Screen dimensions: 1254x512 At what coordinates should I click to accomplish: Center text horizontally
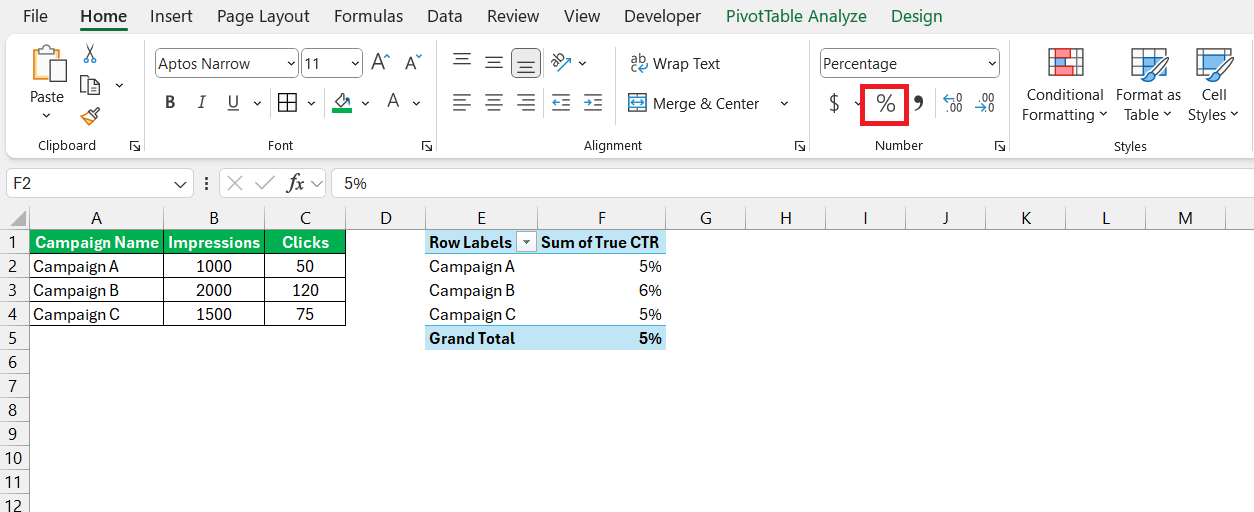click(494, 102)
